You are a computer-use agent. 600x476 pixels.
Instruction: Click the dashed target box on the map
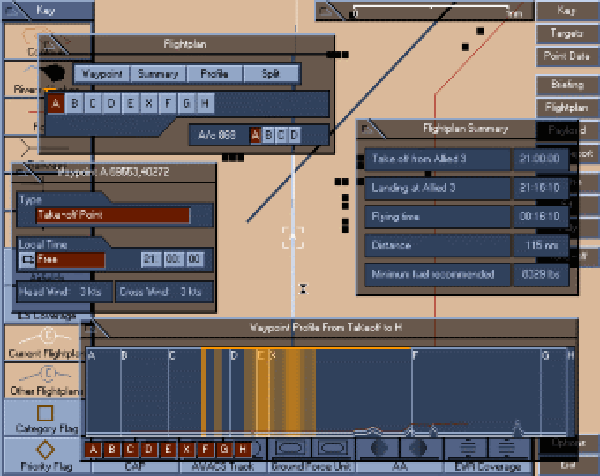tap(293, 238)
